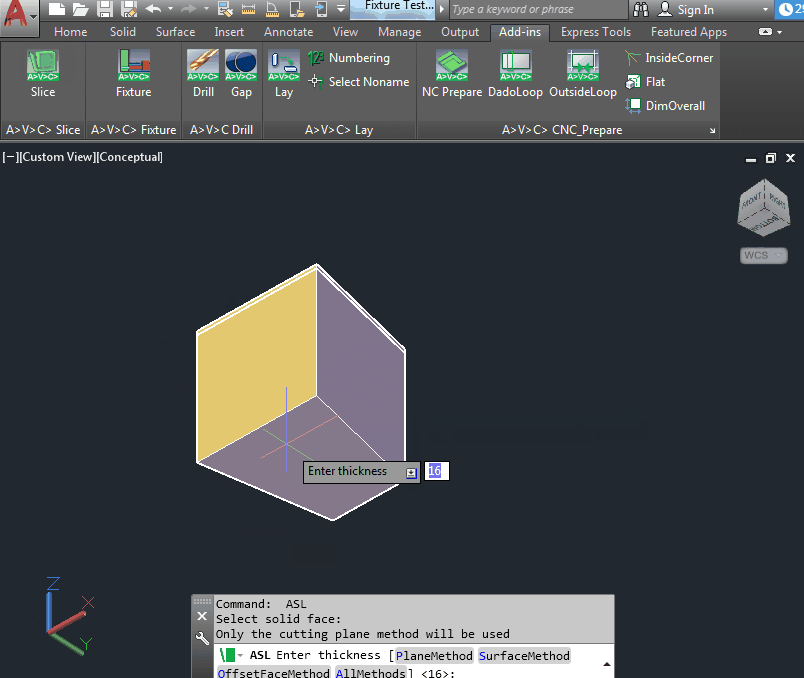The width and height of the screenshot is (804, 678).
Task: Launch the Drill tool
Action: 203,74
